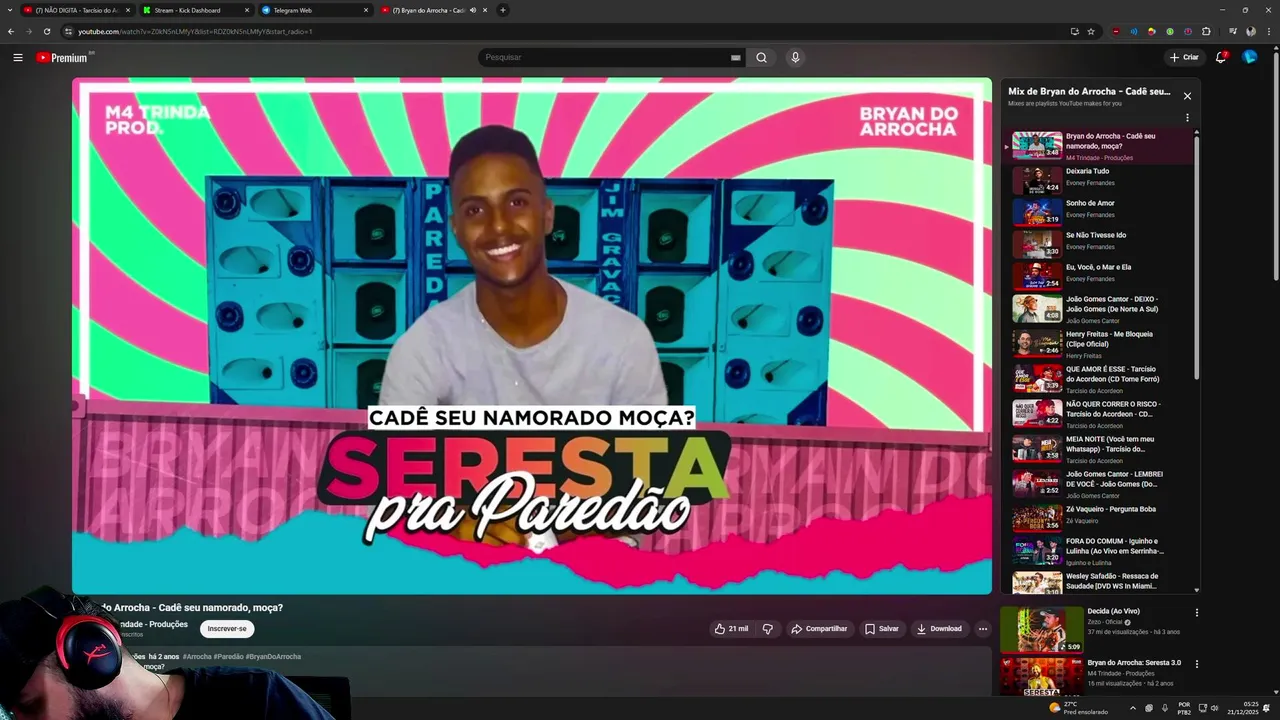The width and height of the screenshot is (1280, 720).
Task: Open options for Bryan do Arrocha: Seresta 3.0
Action: [x=1196, y=664]
